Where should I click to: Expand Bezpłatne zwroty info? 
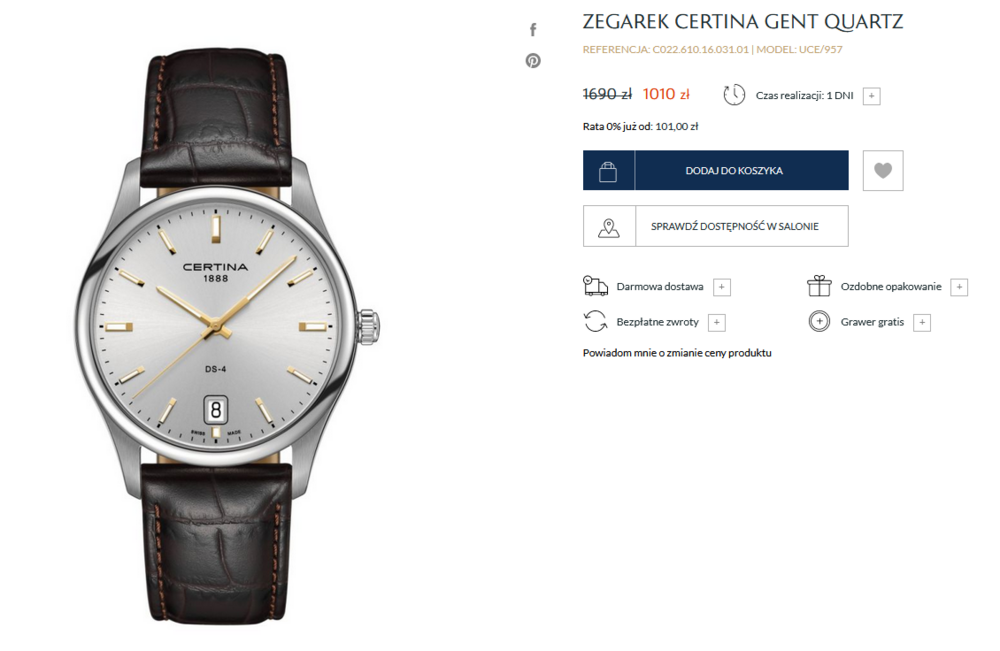coord(716,323)
